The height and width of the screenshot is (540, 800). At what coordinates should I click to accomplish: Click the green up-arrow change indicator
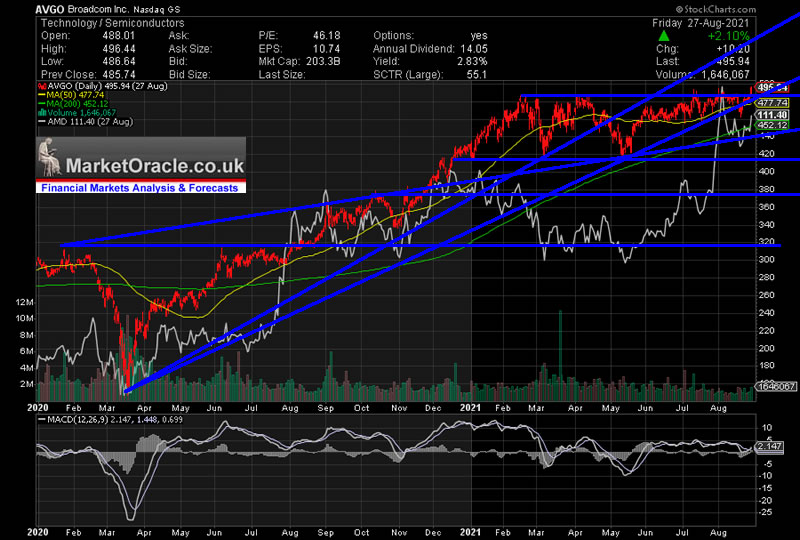664,36
